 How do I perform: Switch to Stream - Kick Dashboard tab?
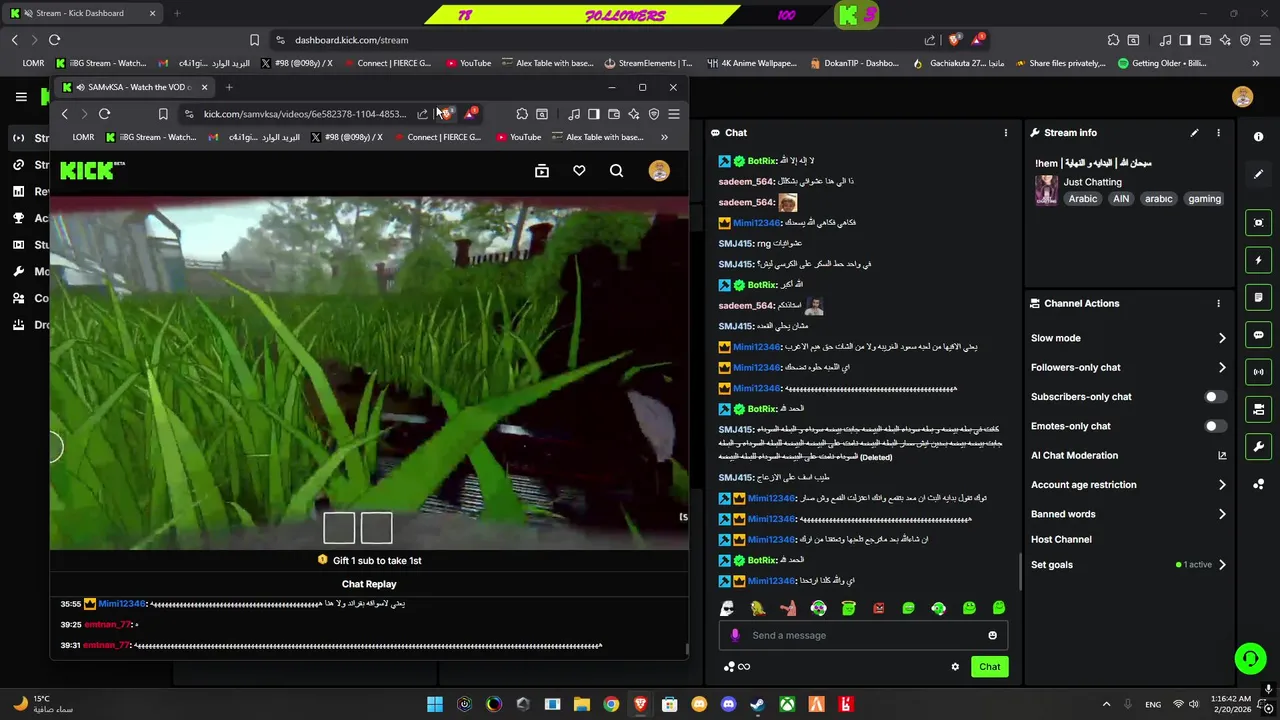84,13
